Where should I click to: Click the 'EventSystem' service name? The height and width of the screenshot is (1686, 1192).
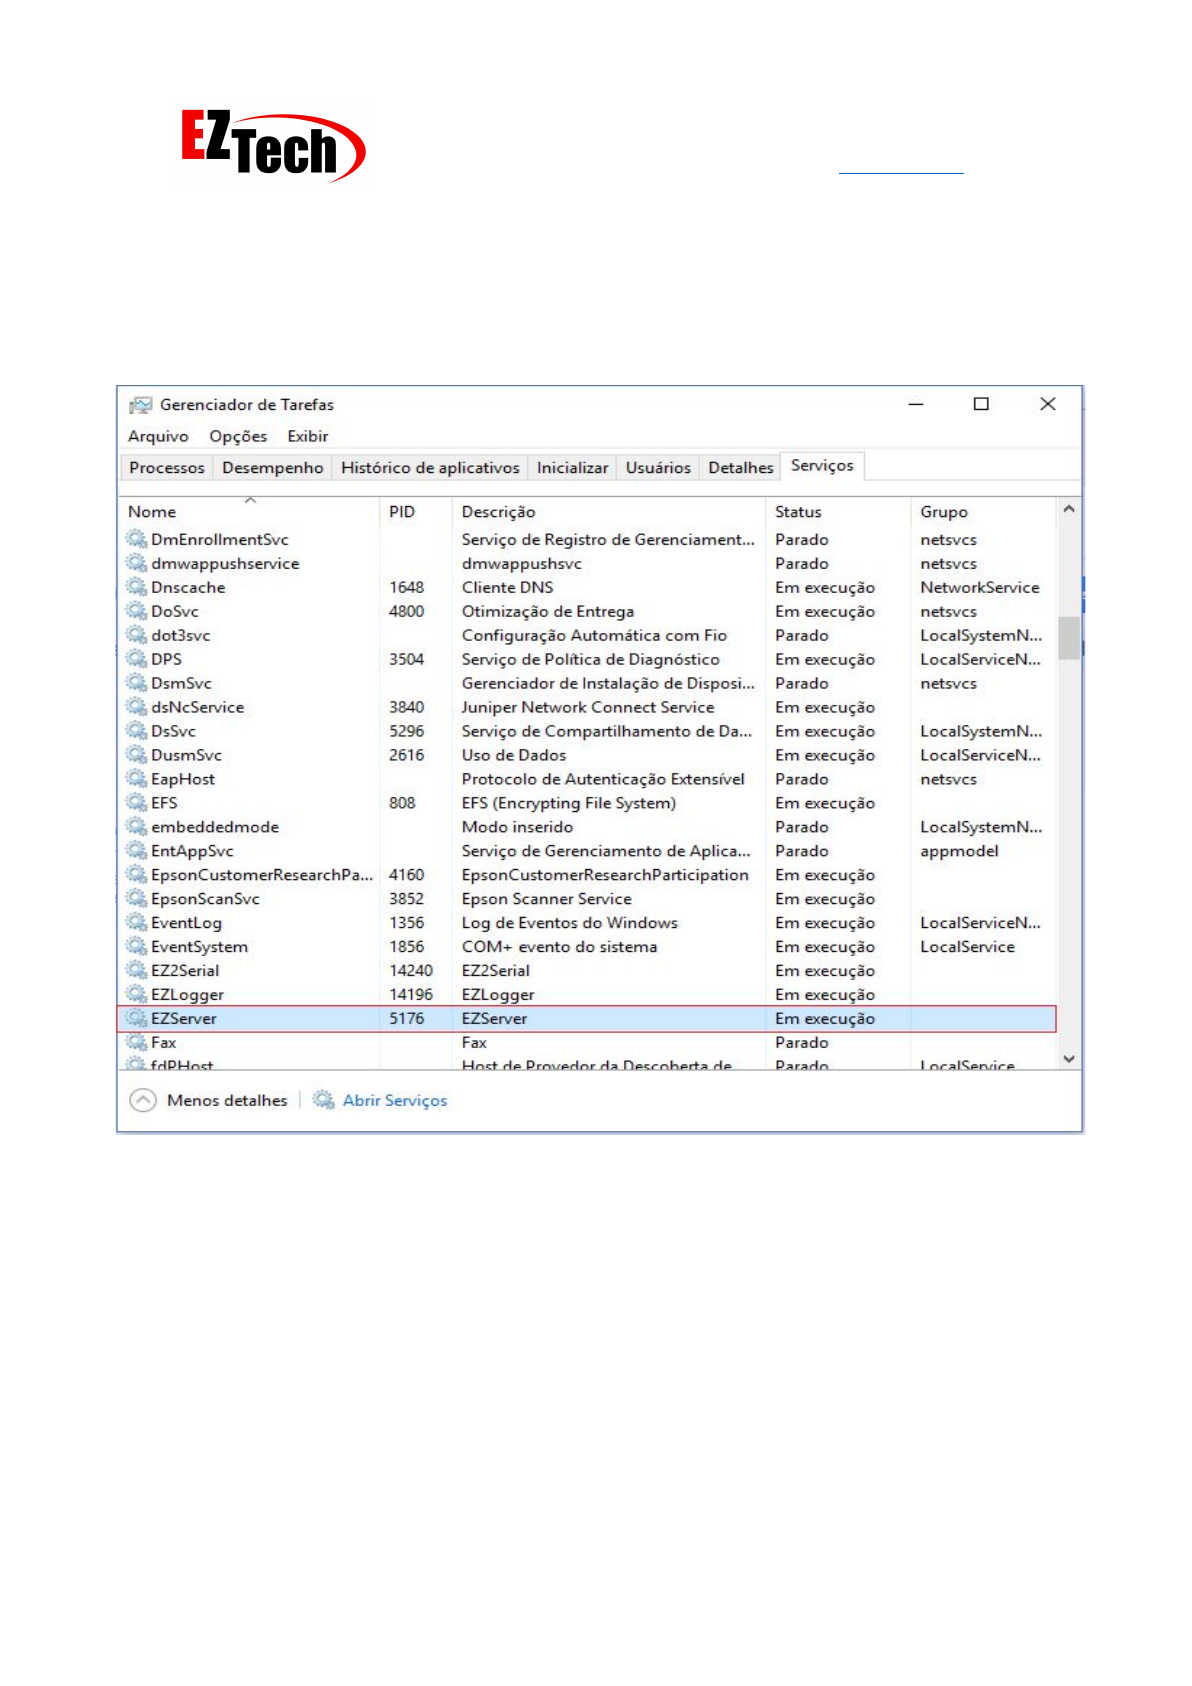click(199, 947)
